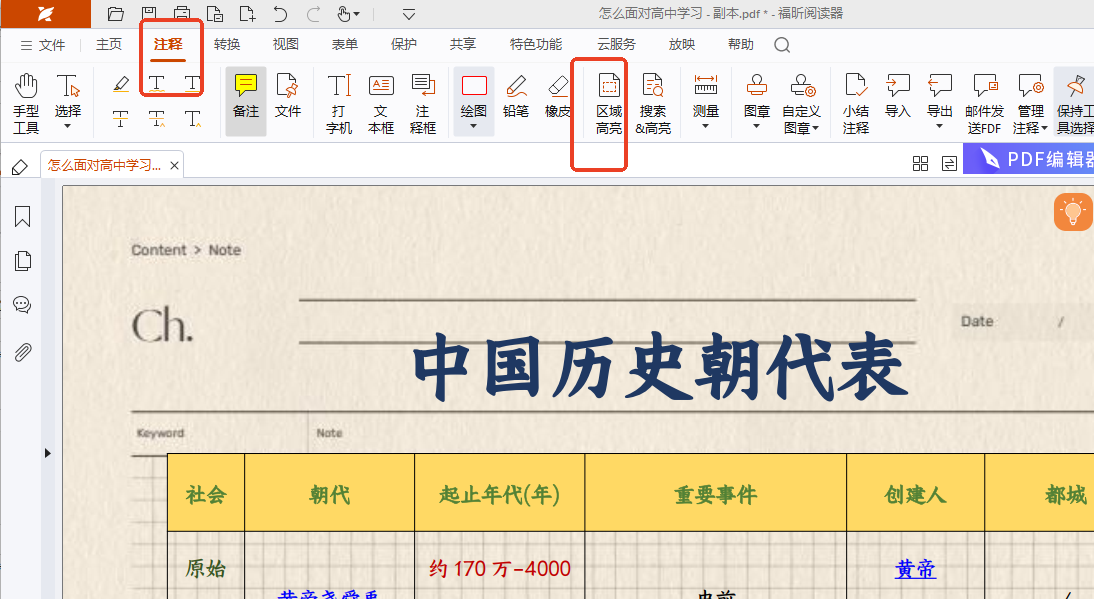Toggle 保持工具选择 keep tool selected

1075,103
